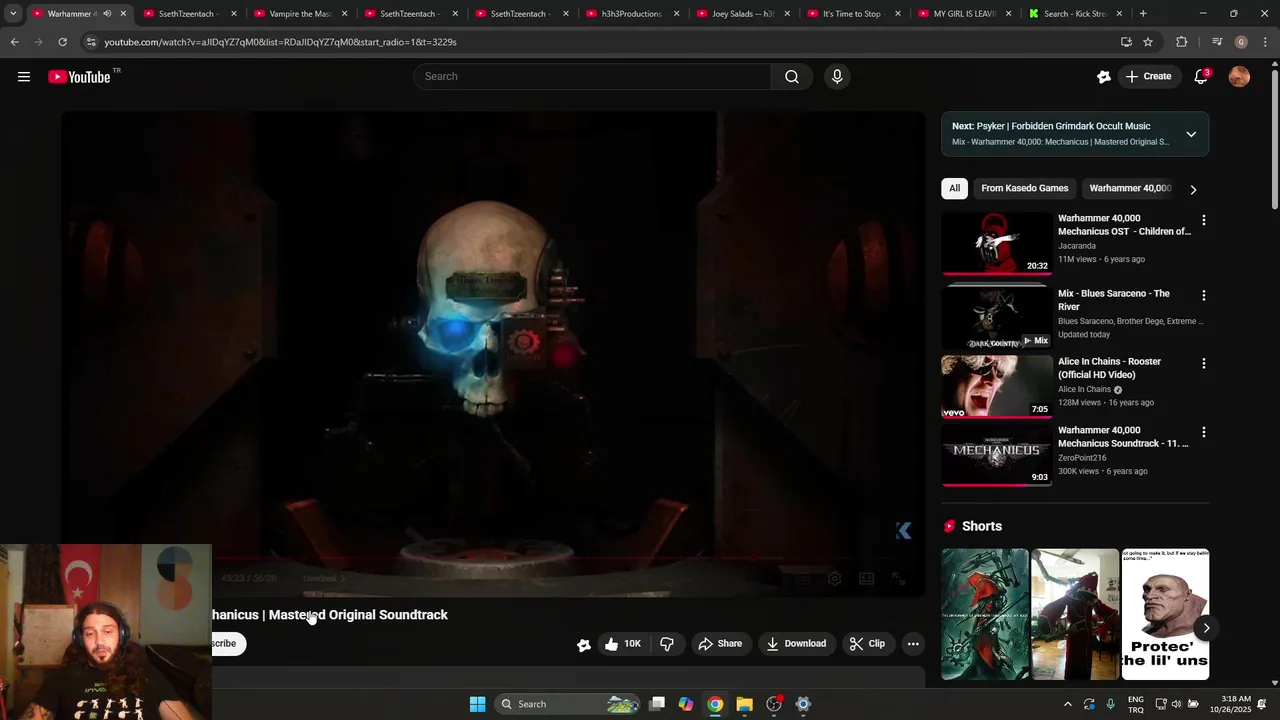View site information icon in the address bar
This screenshot has height=720, width=1280.
point(91,42)
